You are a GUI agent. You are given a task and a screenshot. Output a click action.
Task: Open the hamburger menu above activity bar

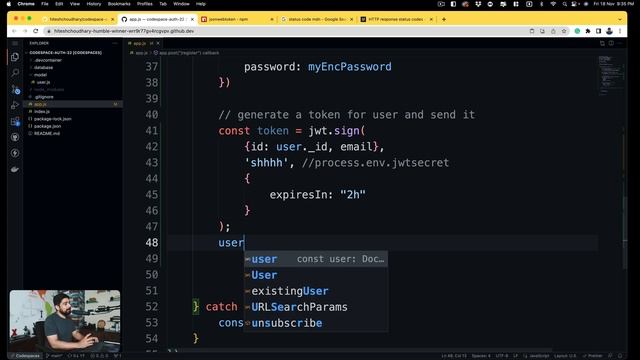click(x=15, y=43)
